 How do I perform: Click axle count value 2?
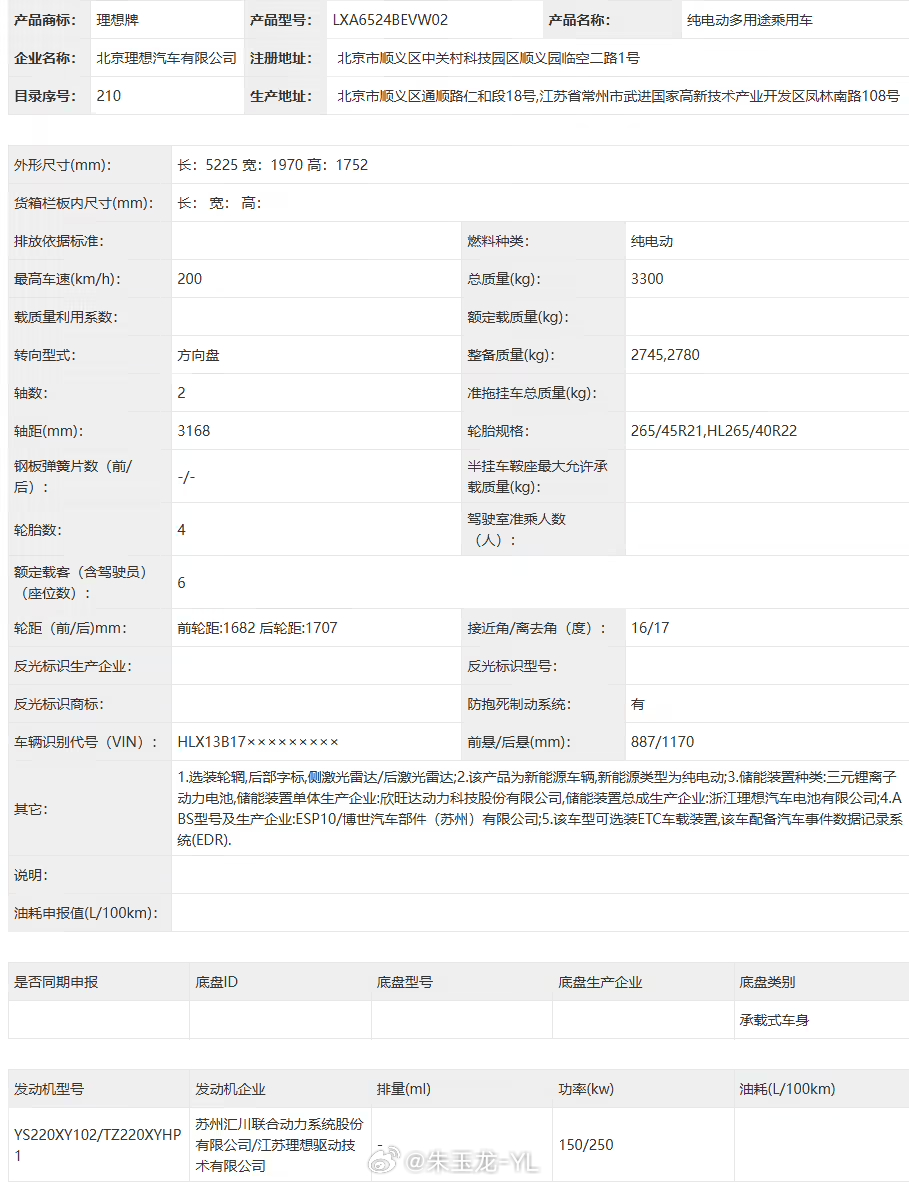(x=182, y=393)
